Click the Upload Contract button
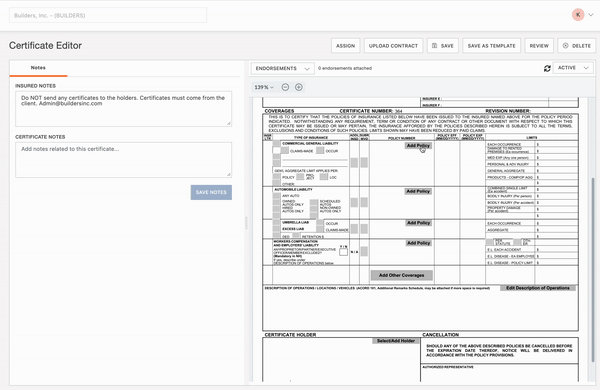This screenshot has width=600, height=390. pyautogui.click(x=393, y=46)
